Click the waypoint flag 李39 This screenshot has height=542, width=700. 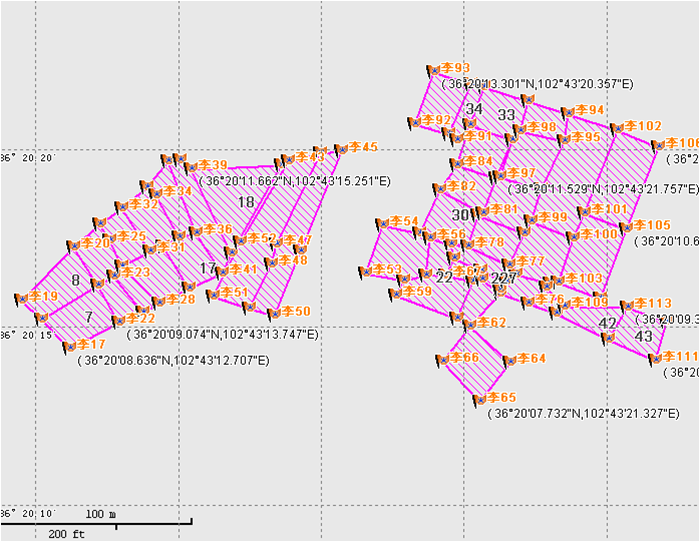191,166
